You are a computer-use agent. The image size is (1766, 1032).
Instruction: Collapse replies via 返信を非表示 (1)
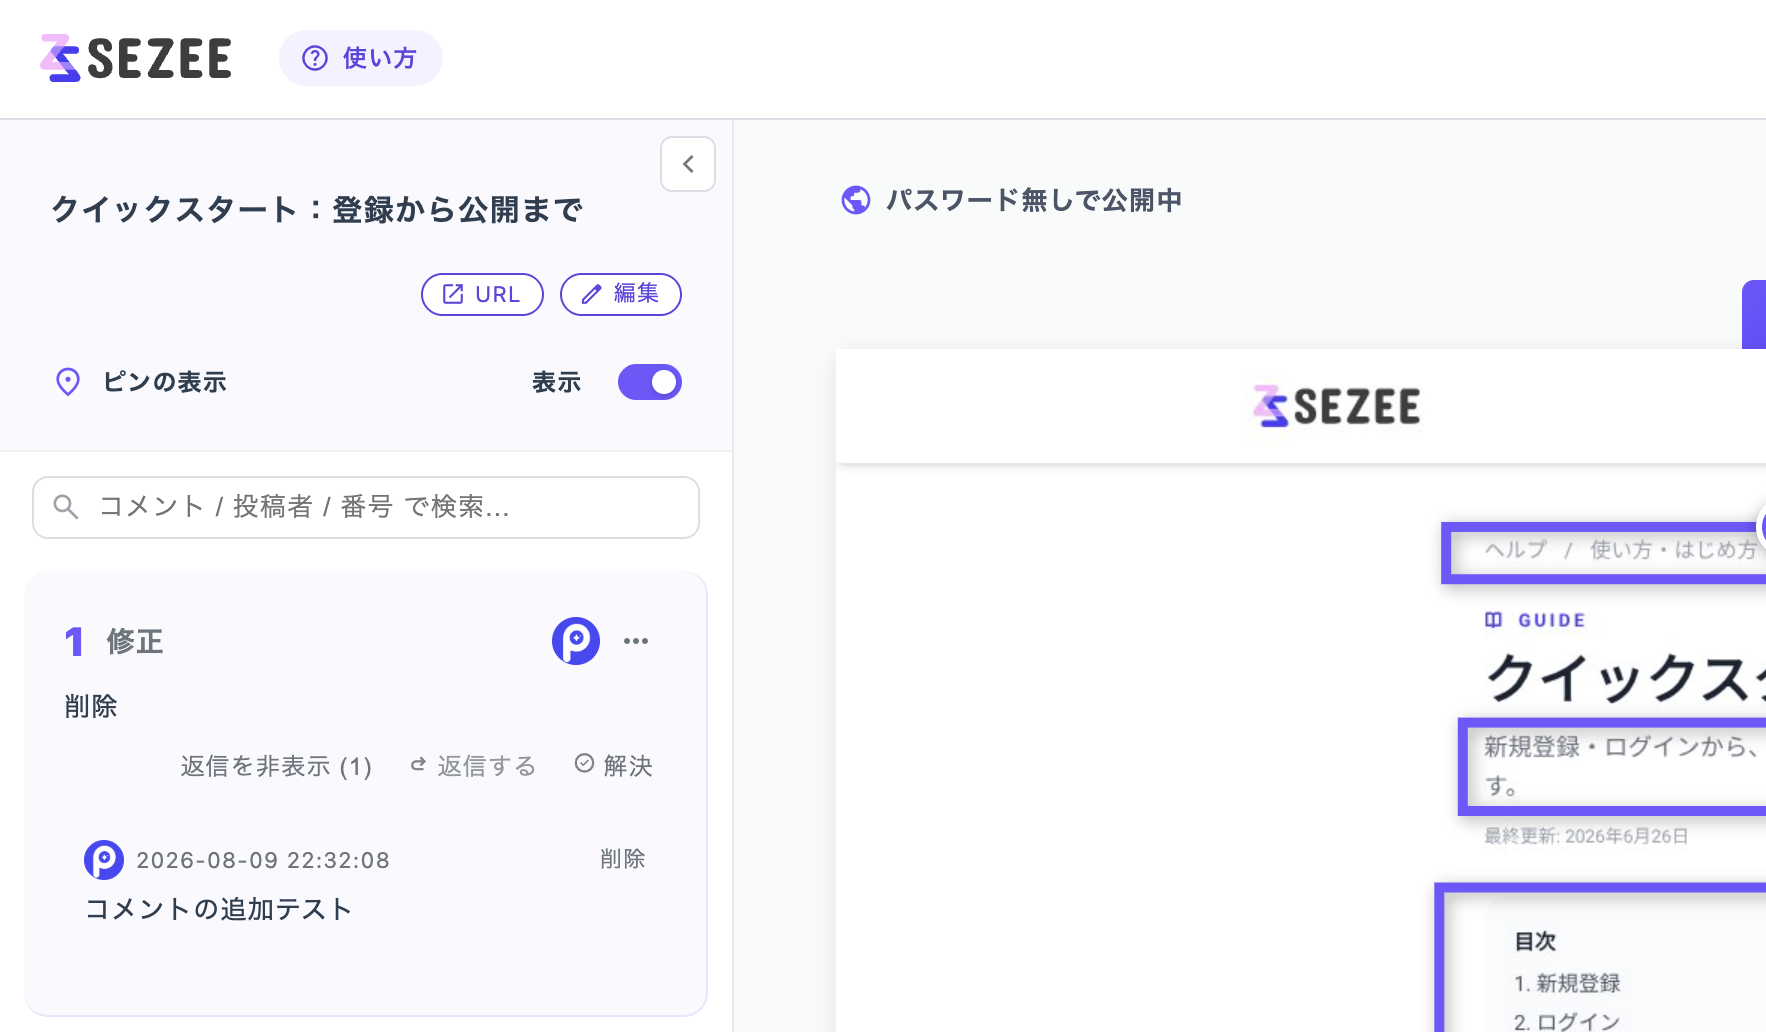276,766
